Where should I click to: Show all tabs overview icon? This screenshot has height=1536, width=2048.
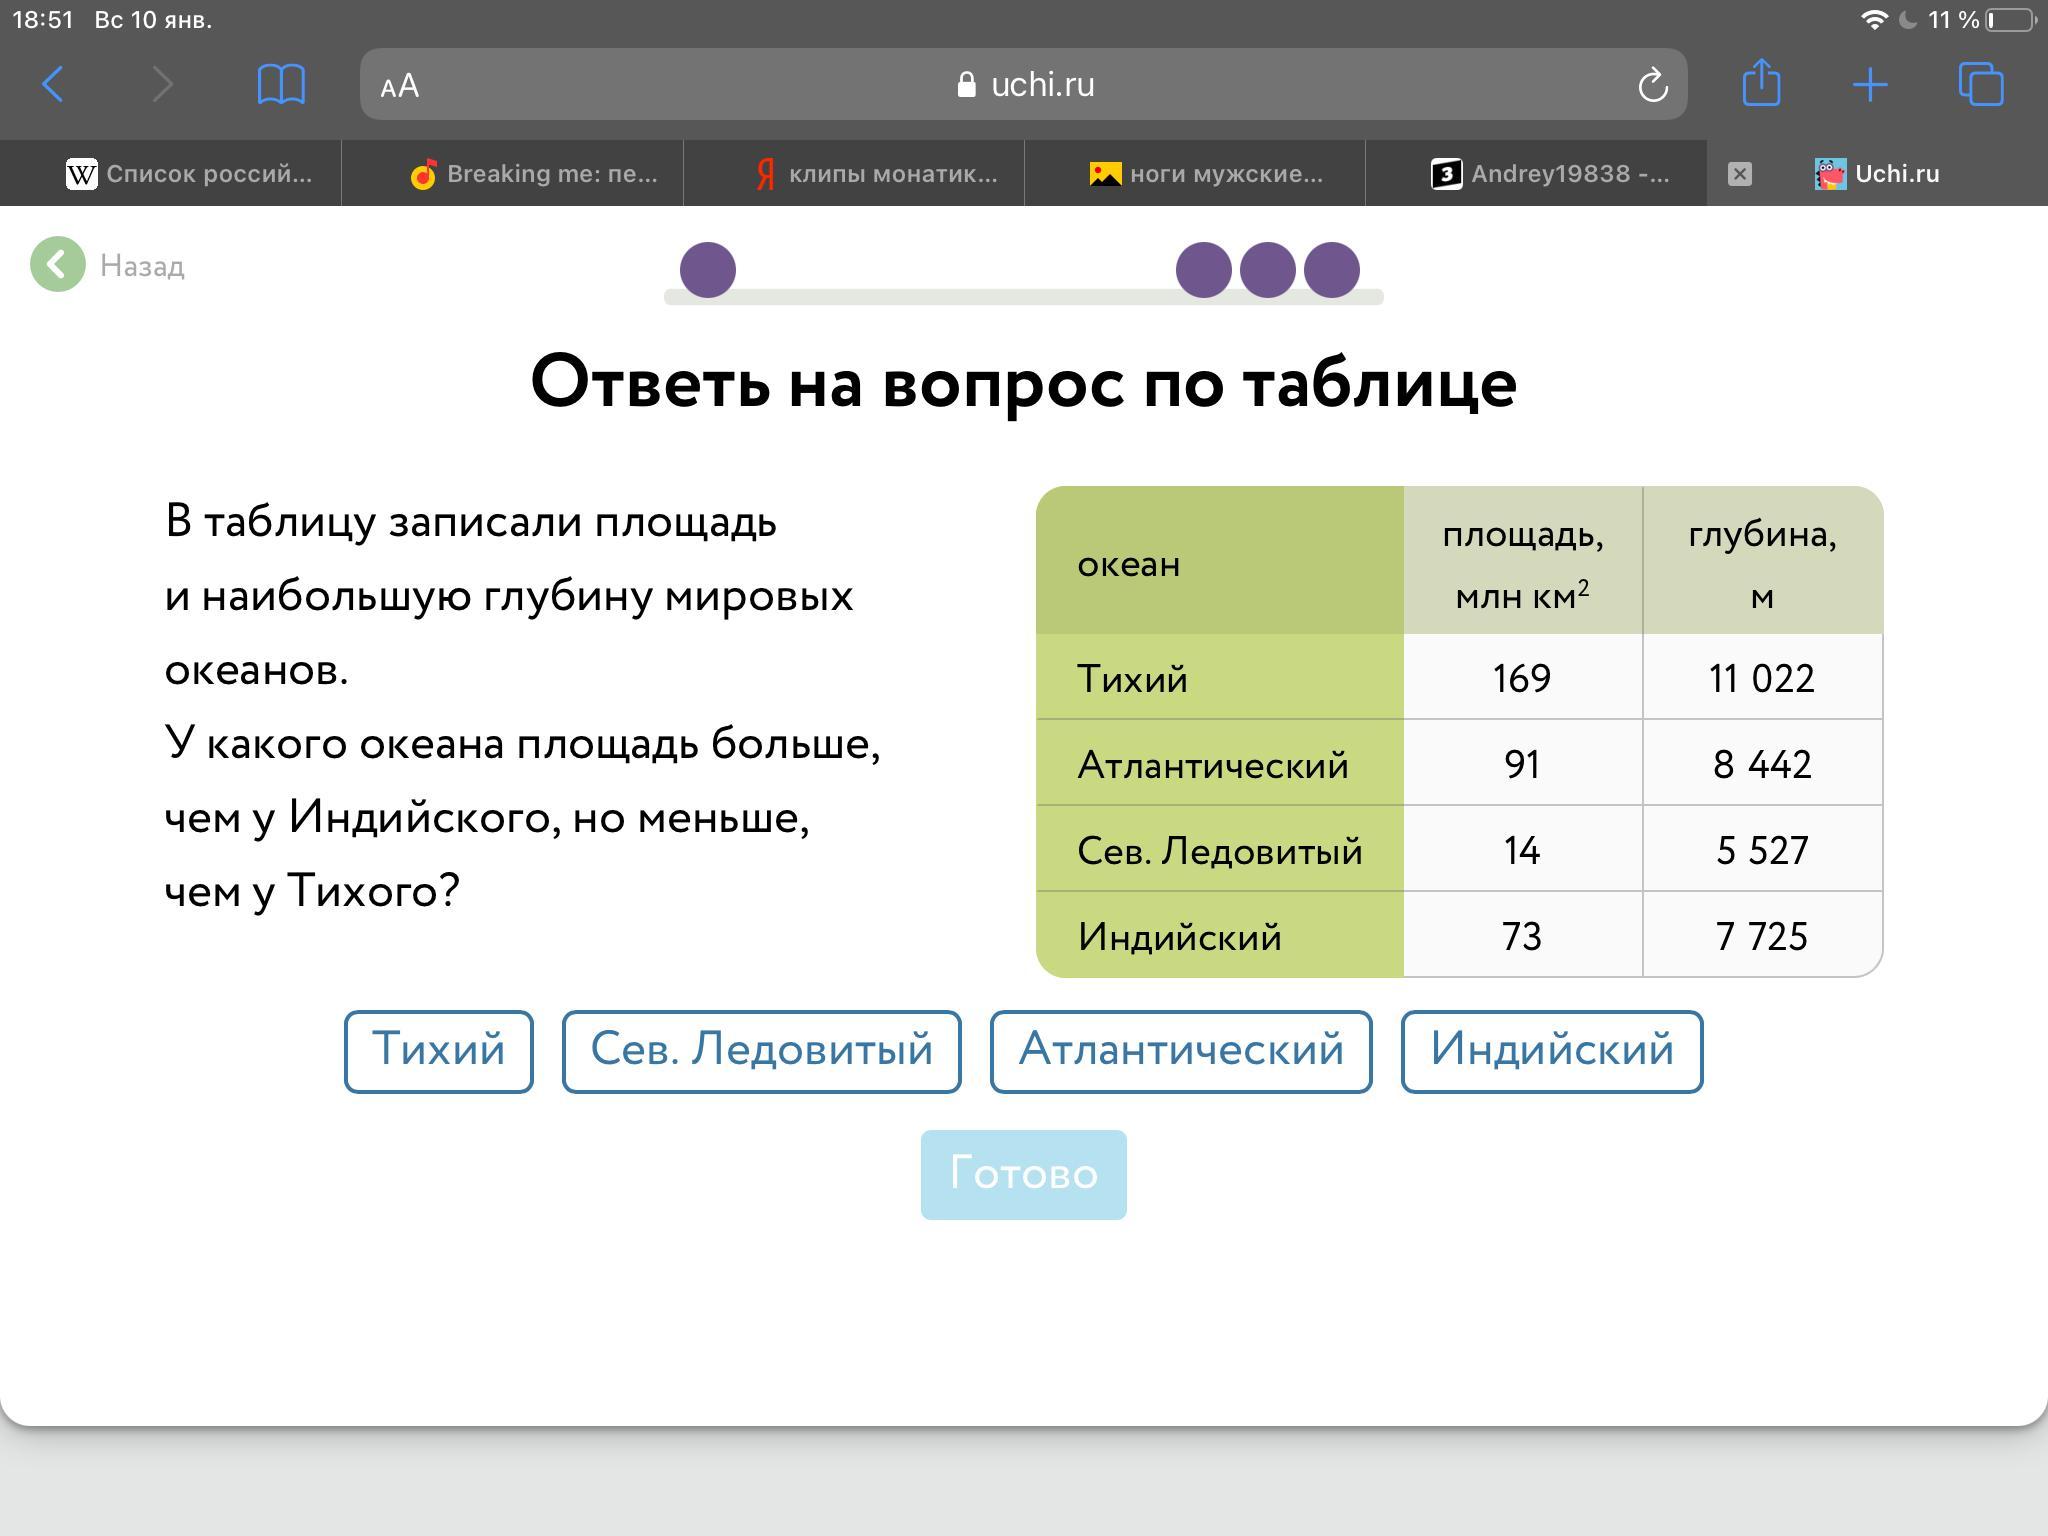click(x=1980, y=84)
